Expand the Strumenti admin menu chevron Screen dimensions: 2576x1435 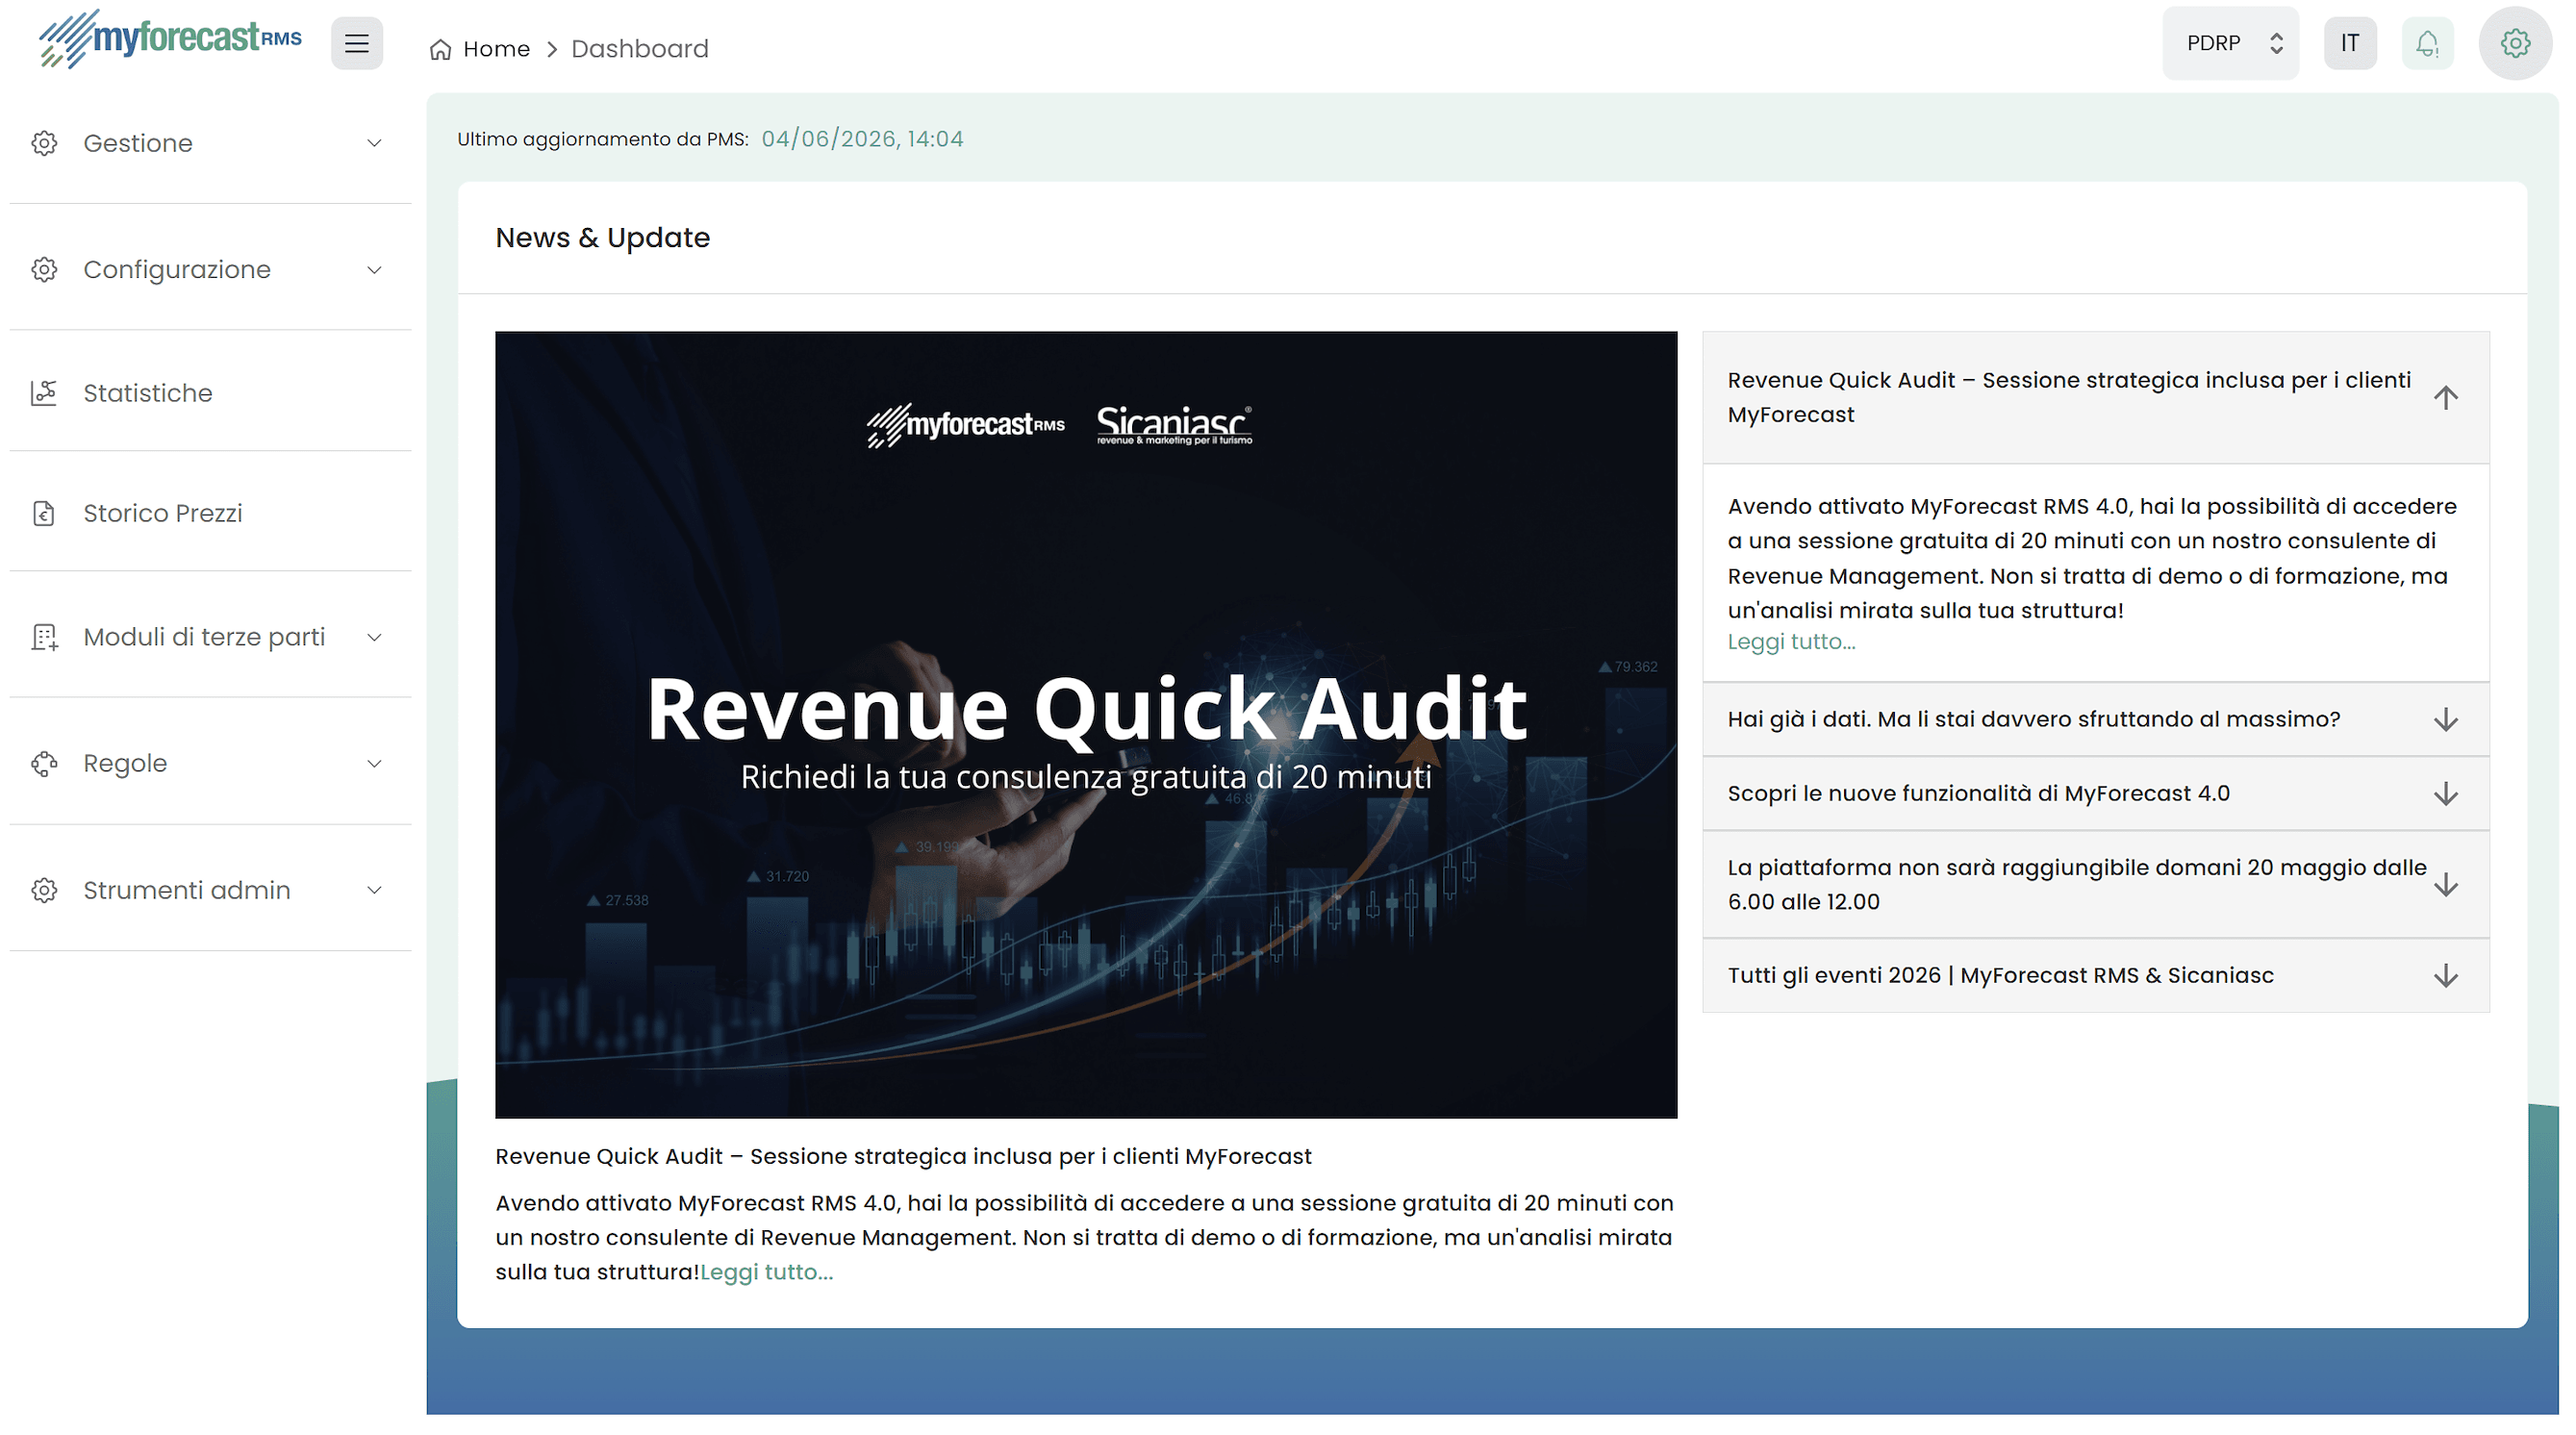pos(374,890)
